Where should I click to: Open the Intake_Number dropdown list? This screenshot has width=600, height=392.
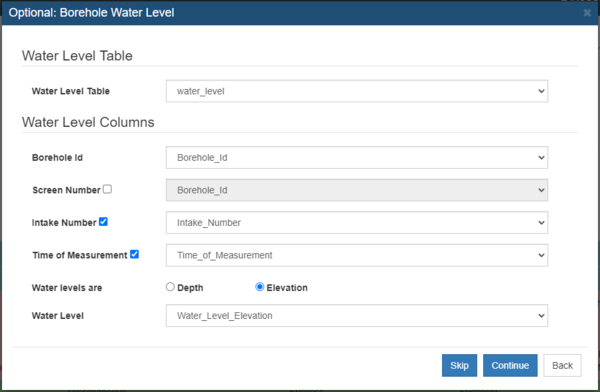(357, 222)
